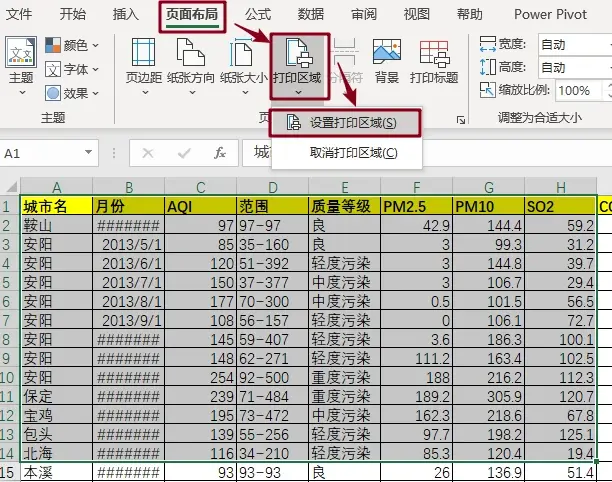The width and height of the screenshot is (612, 482).
Task: Click the formula bar cancel X icon
Action: 148,153
